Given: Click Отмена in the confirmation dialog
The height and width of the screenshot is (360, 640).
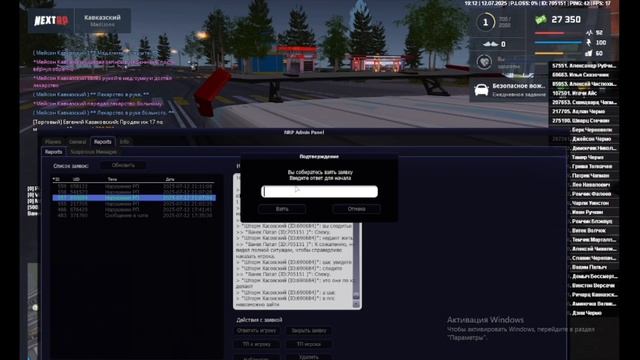Looking at the screenshot, I should pos(356,209).
